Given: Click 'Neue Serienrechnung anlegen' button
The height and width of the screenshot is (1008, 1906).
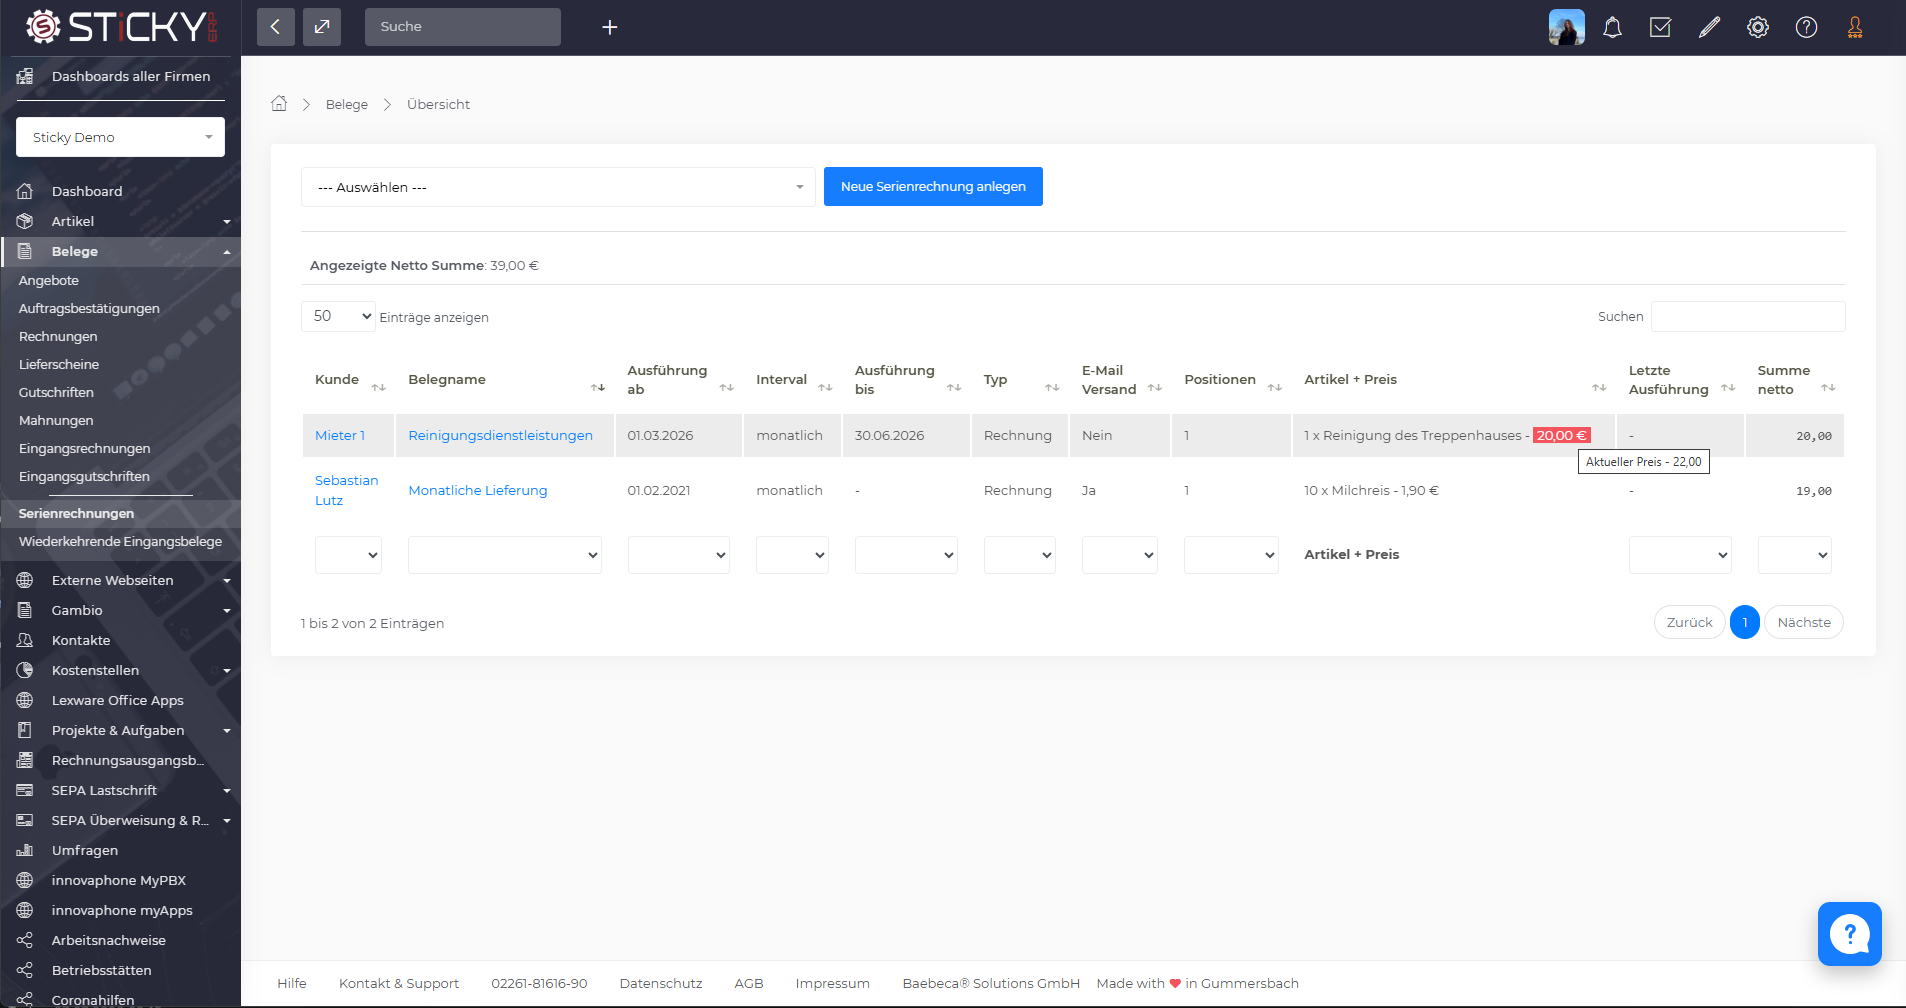Looking at the screenshot, I should pyautogui.click(x=933, y=187).
